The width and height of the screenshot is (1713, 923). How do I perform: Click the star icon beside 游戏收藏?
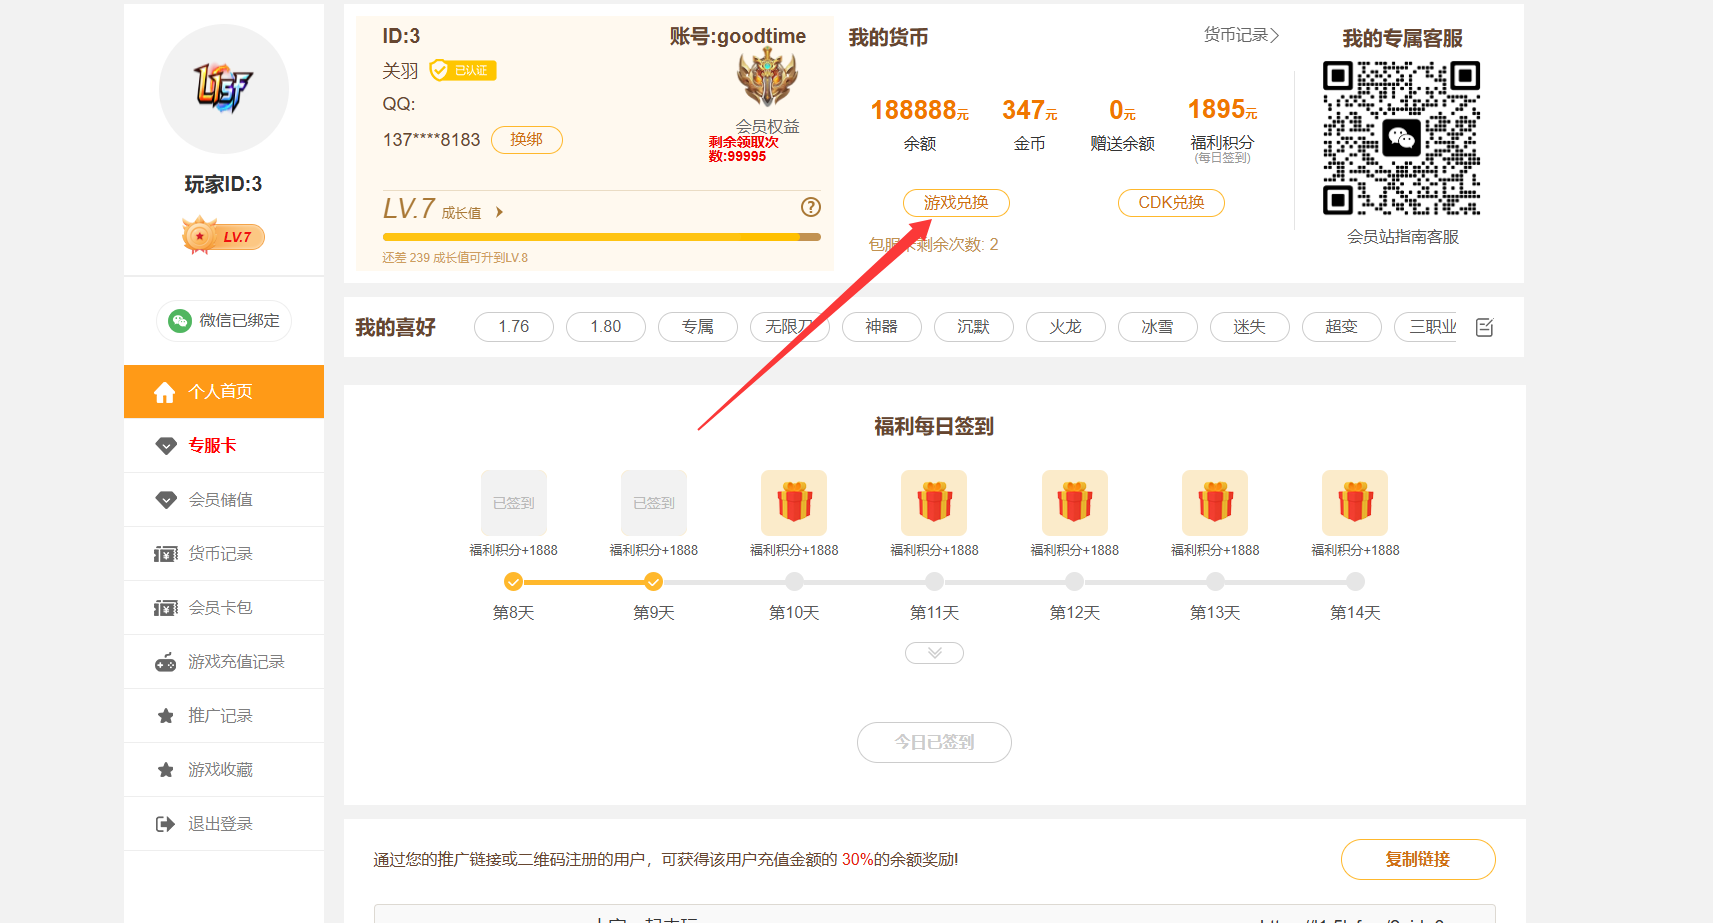[x=166, y=770]
